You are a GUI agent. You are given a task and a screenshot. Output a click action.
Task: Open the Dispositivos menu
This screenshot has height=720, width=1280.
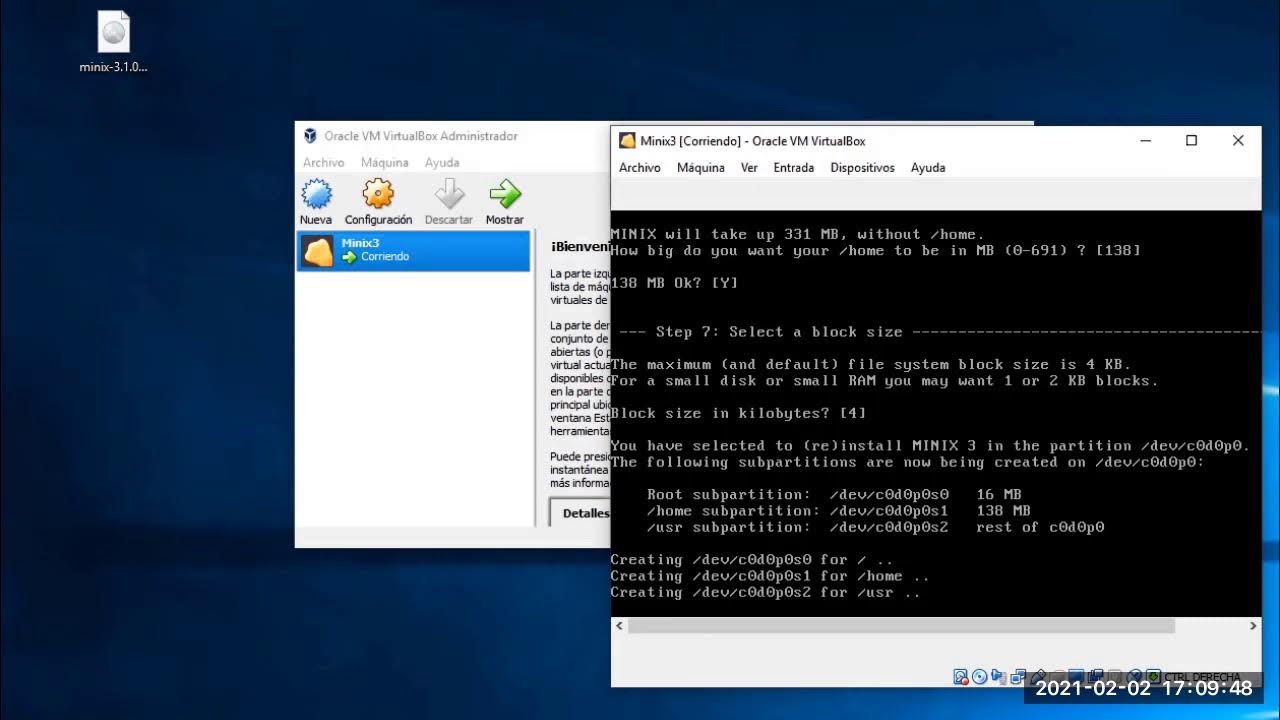tap(863, 168)
